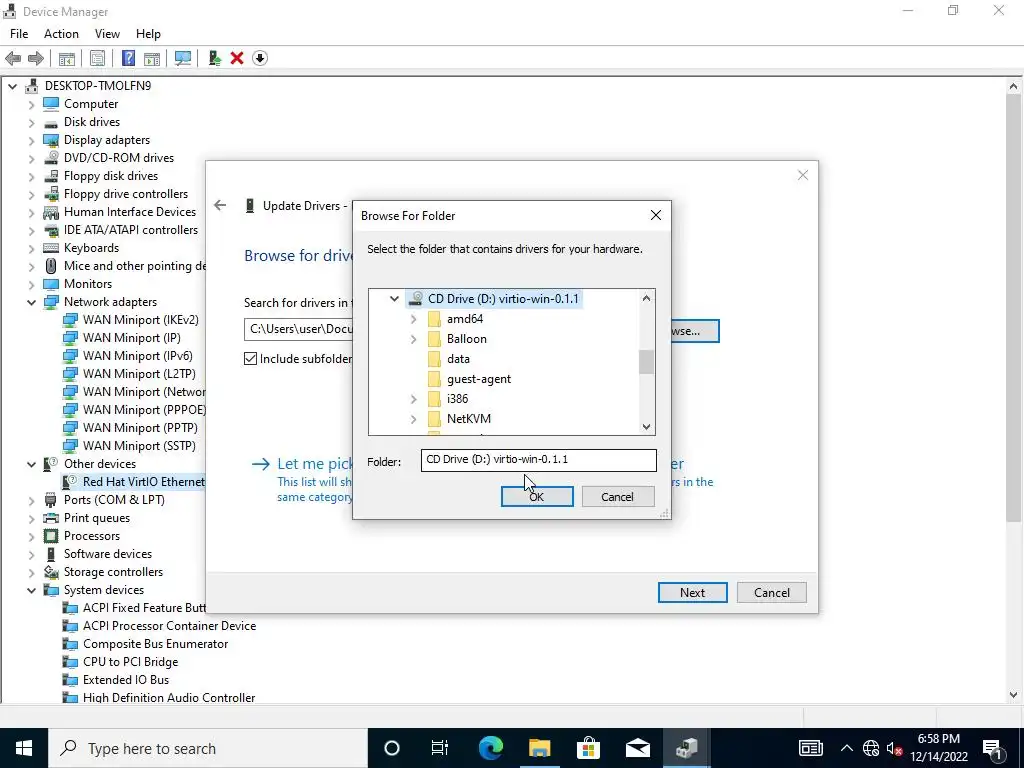Click Let me pick from a list link
Viewport: 1024px width, 768px height.
(x=315, y=464)
